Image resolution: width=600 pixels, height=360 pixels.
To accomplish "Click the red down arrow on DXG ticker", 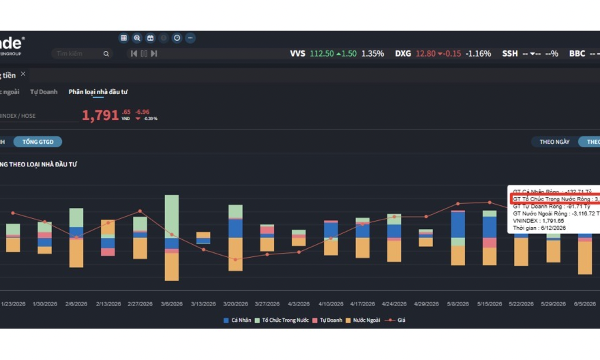I will click(x=440, y=54).
